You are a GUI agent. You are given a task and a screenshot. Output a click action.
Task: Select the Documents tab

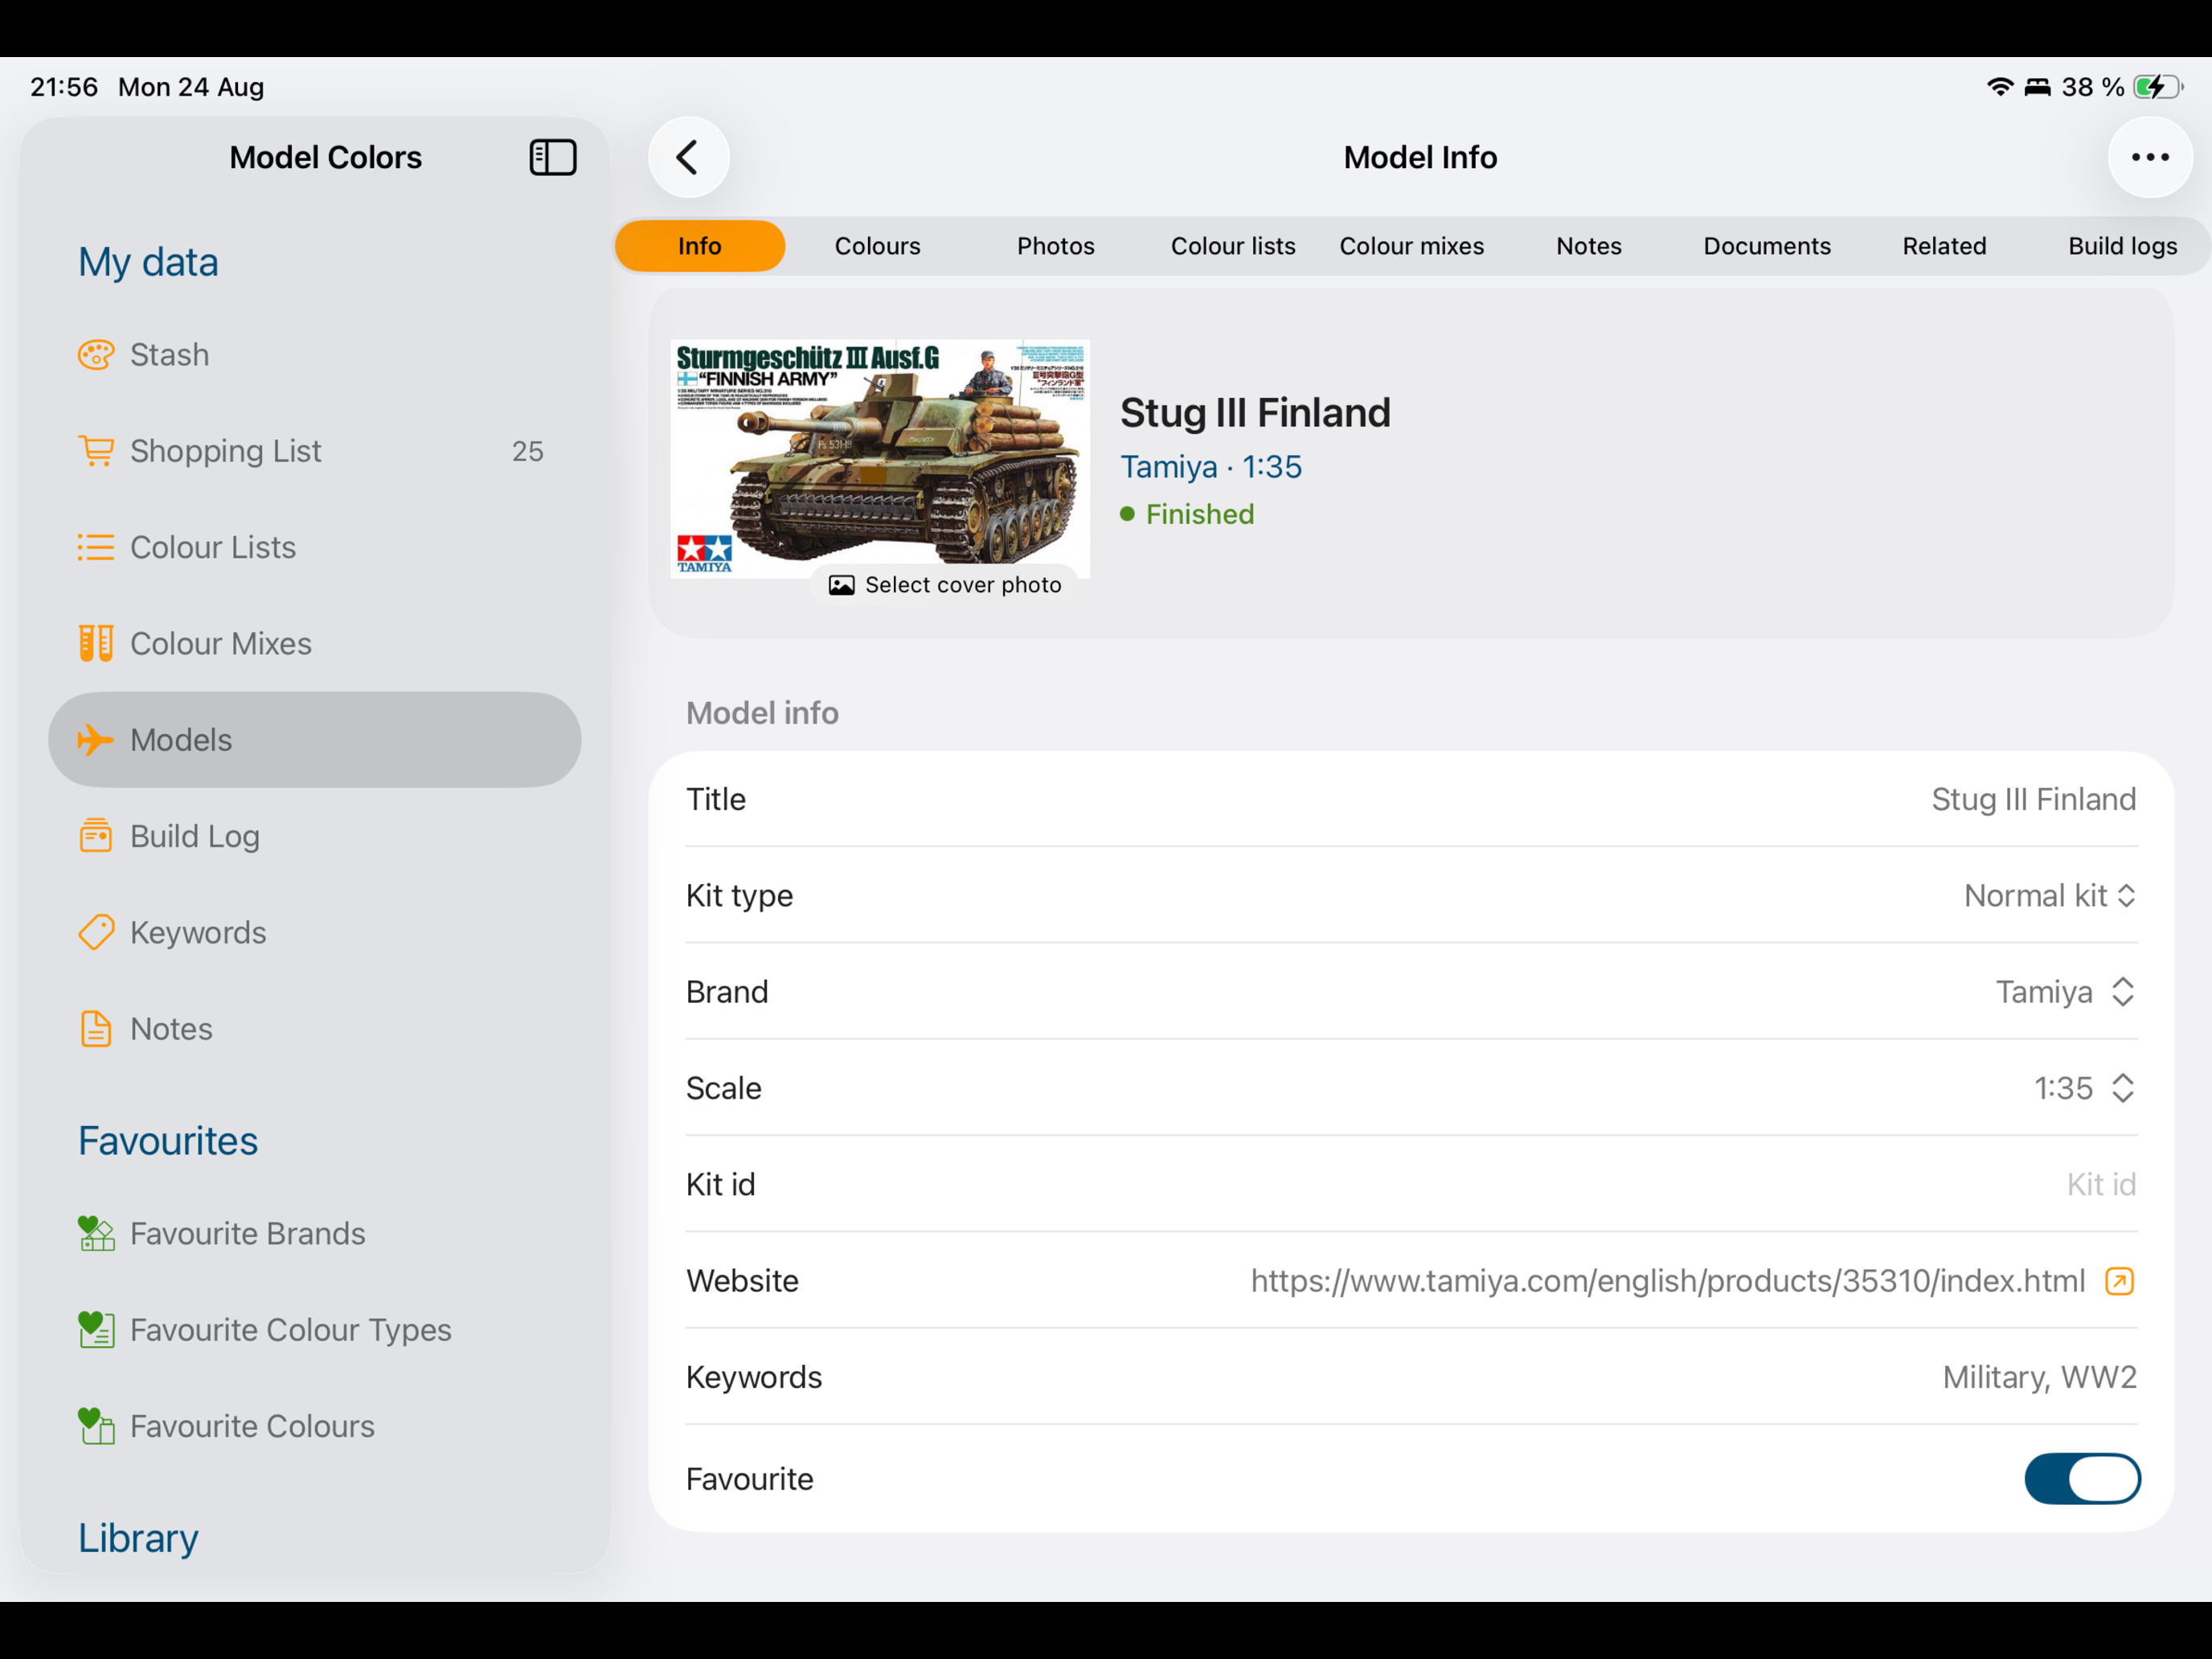click(1767, 246)
